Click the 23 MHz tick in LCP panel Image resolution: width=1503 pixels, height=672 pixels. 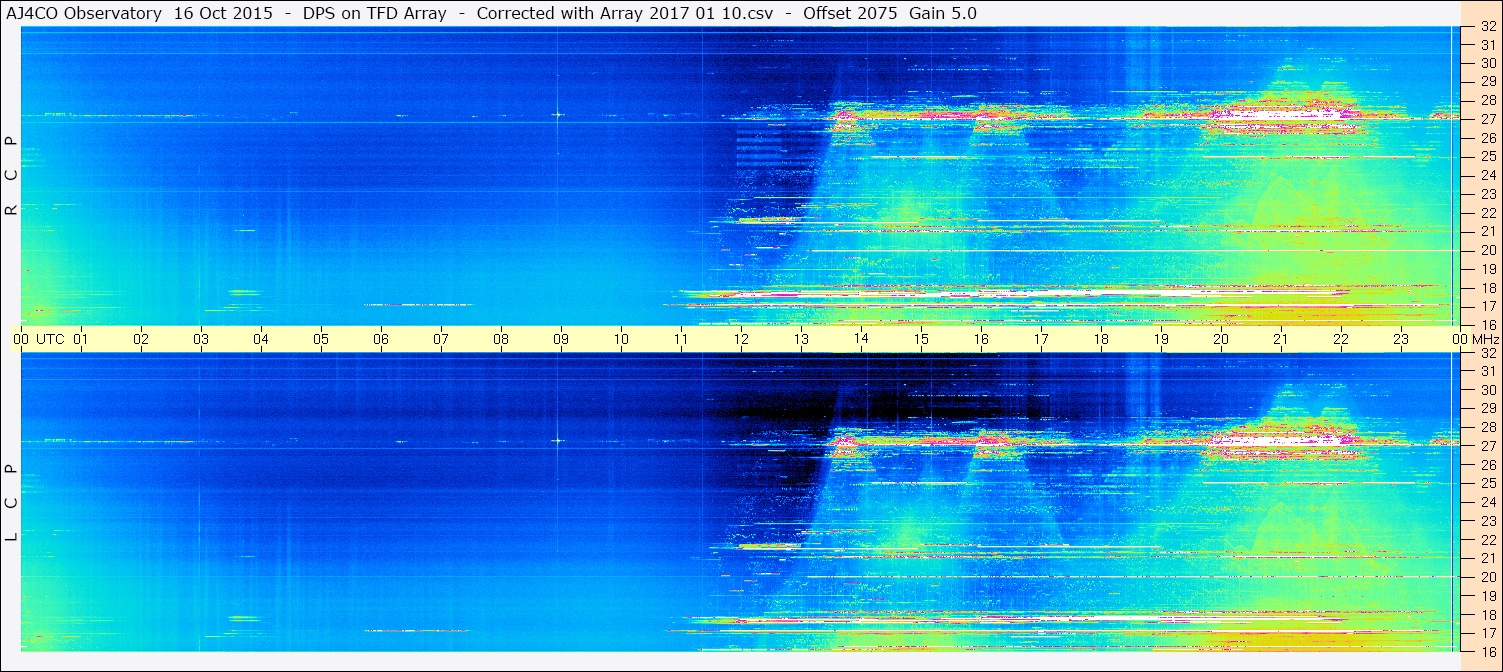coord(1488,521)
